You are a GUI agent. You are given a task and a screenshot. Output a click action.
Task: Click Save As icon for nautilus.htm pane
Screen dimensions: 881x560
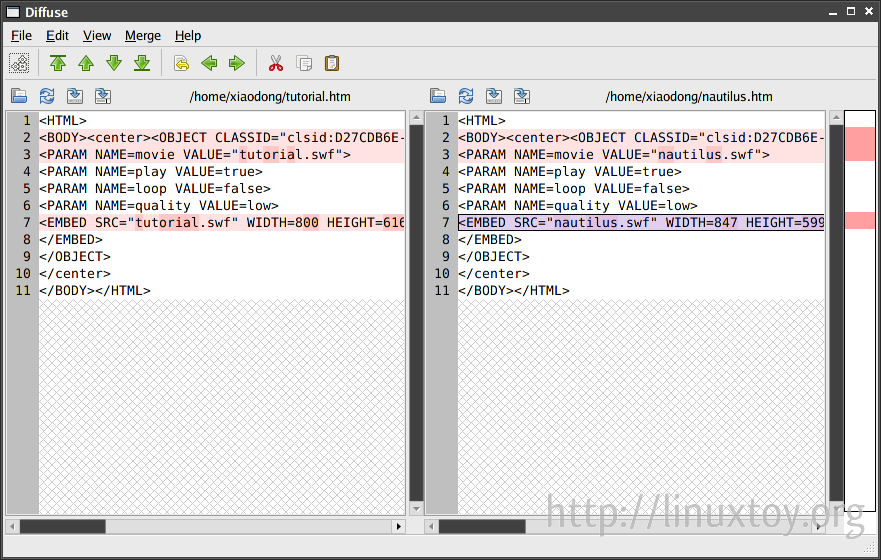pyautogui.click(x=522, y=96)
